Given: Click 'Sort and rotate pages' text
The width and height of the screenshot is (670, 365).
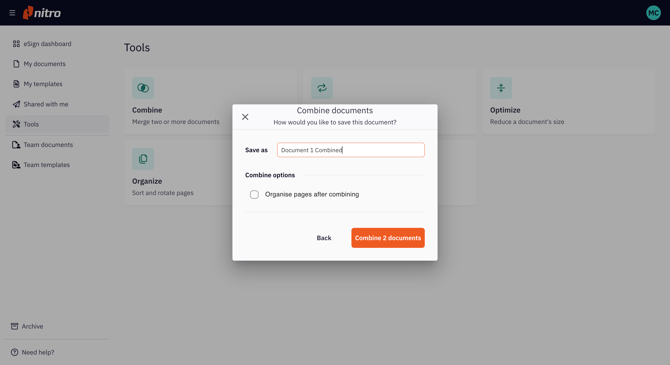Looking at the screenshot, I should click(163, 193).
